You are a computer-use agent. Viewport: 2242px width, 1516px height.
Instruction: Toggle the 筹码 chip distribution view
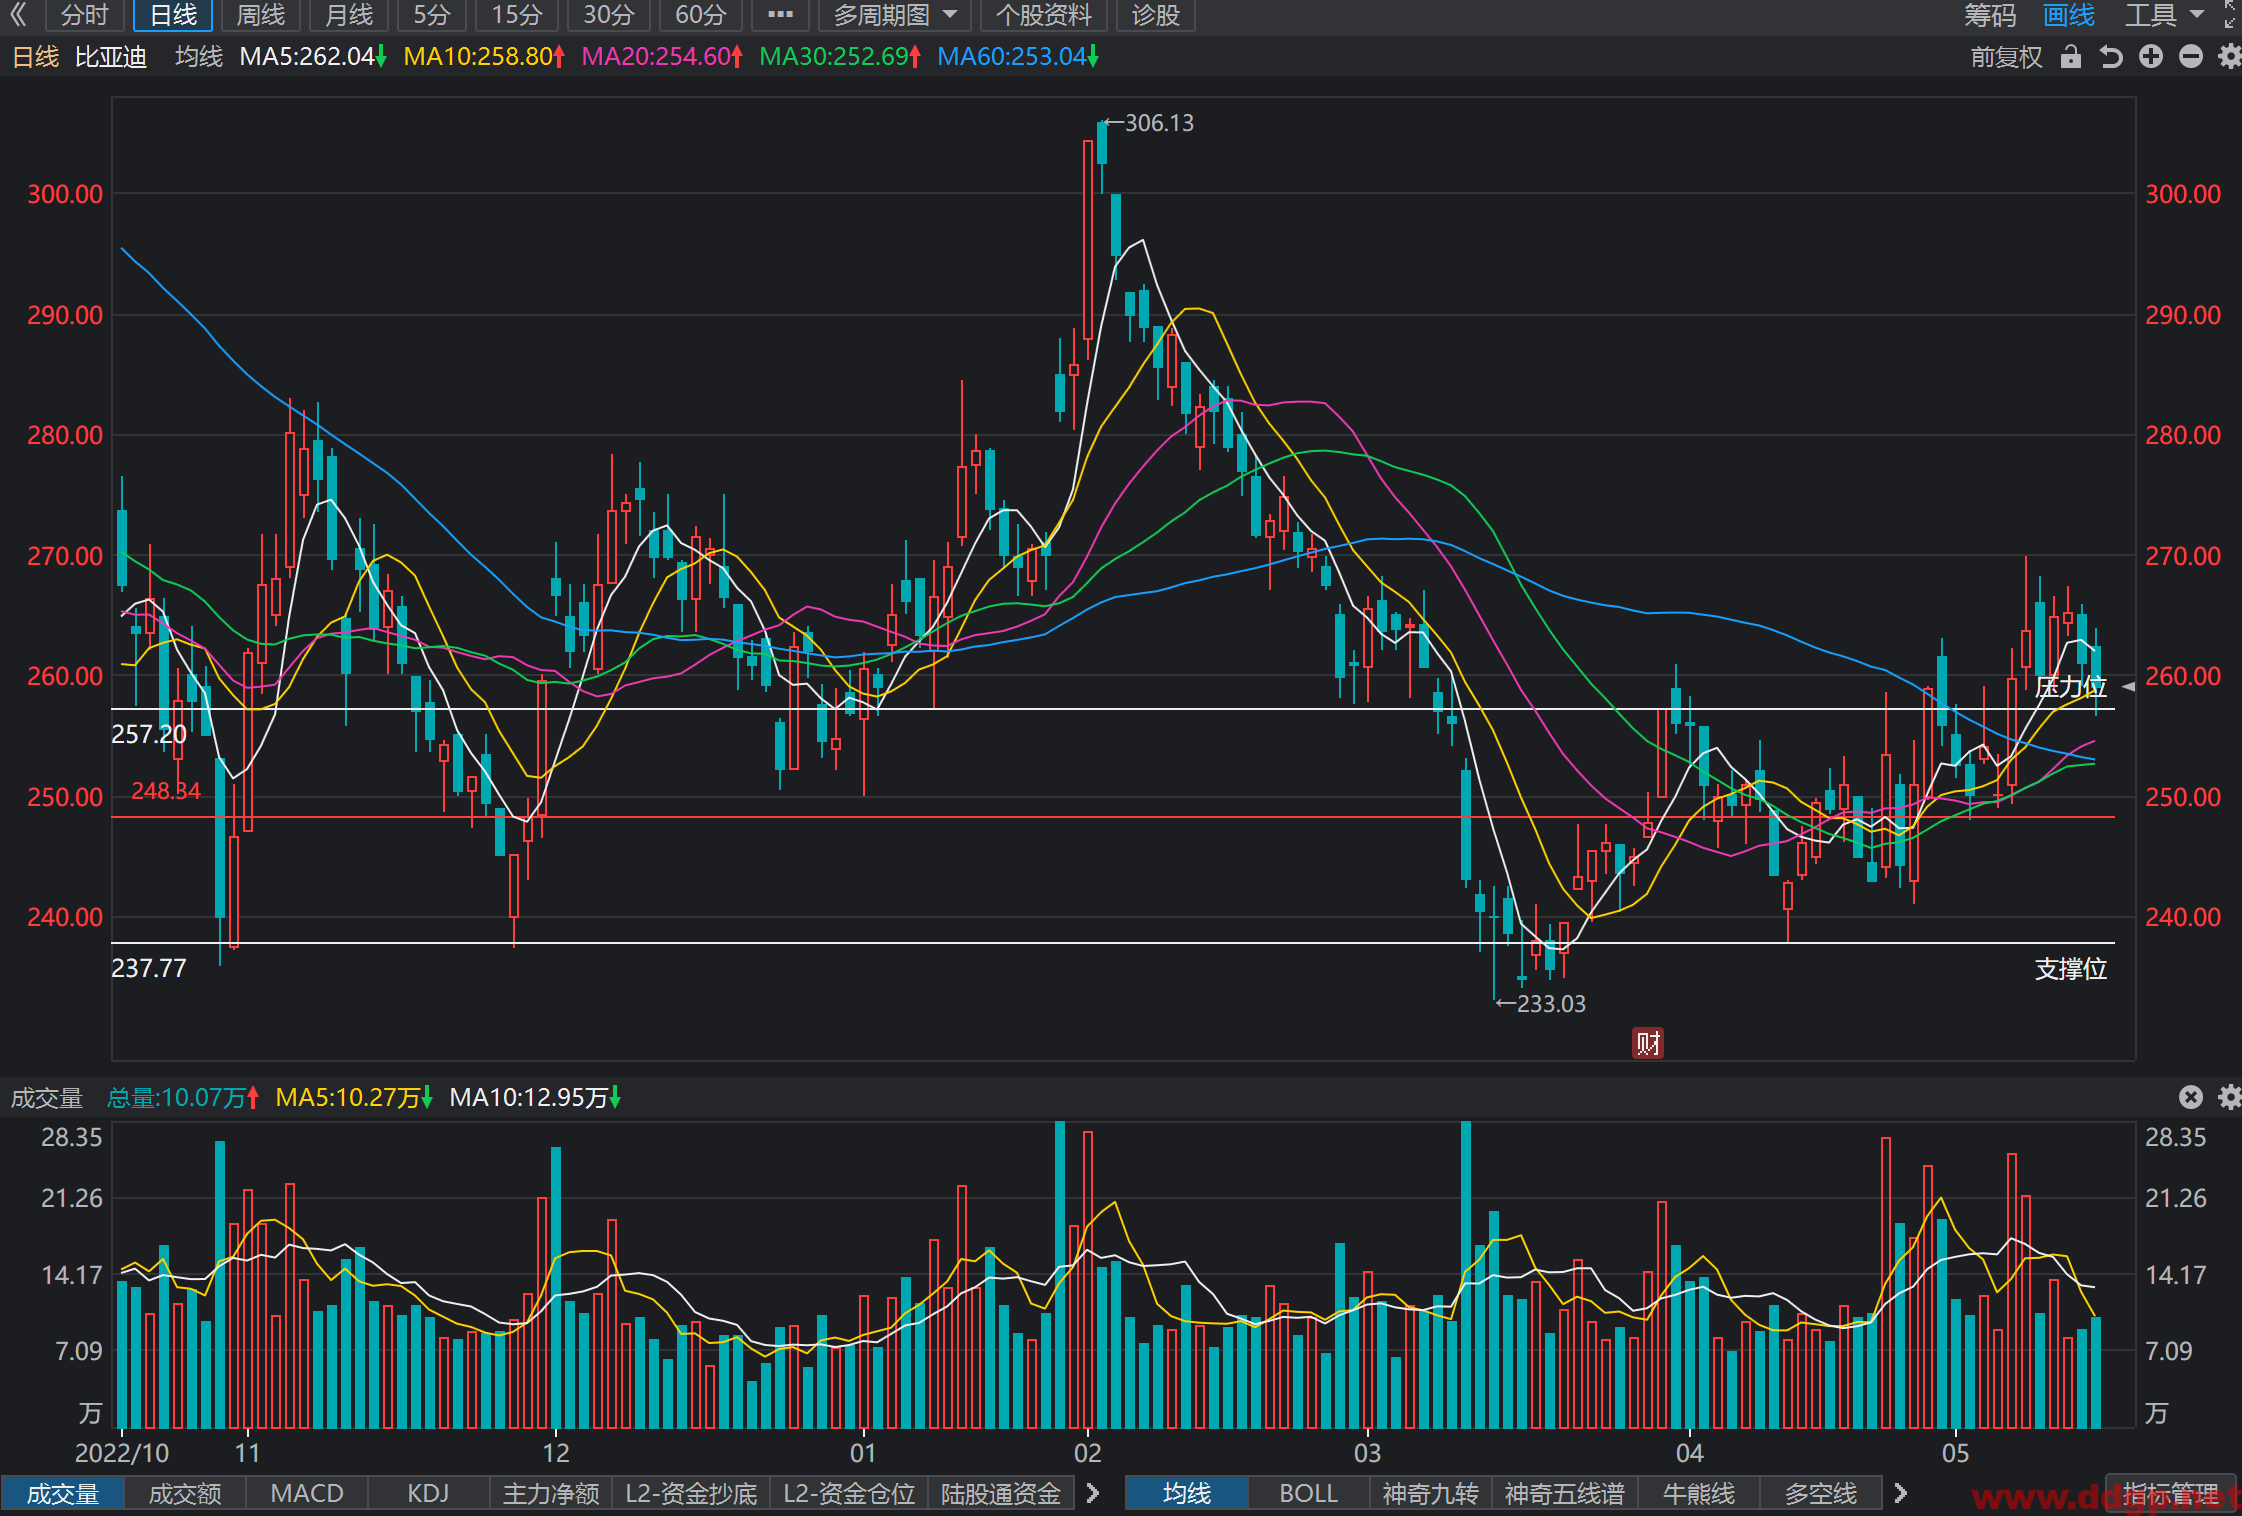point(1990,15)
